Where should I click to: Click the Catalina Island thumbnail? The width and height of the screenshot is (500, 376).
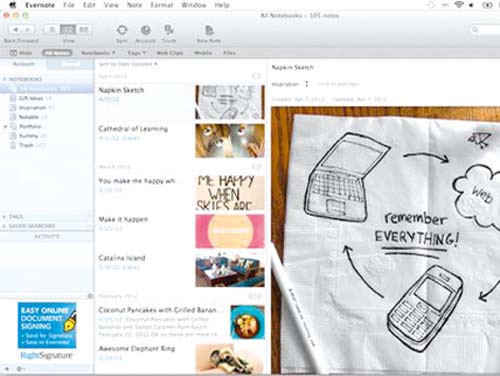(230, 270)
